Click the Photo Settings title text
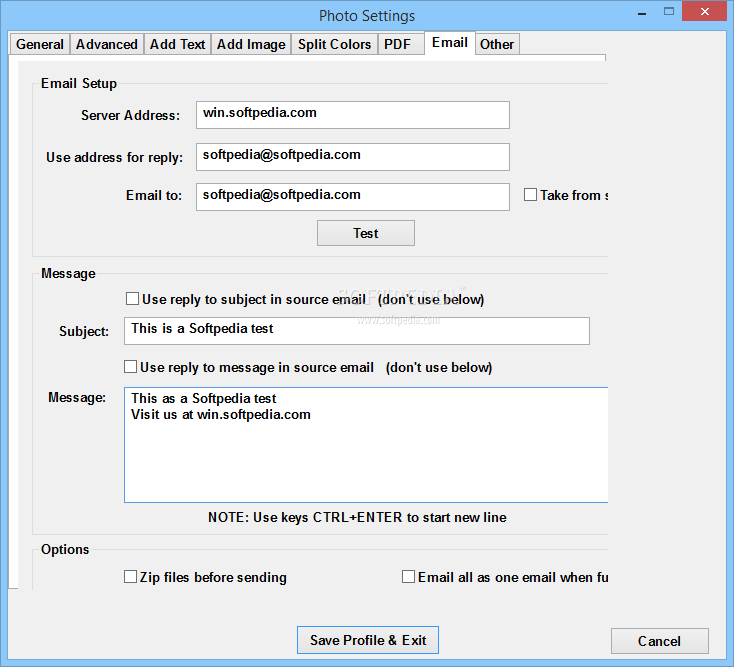The width and height of the screenshot is (734, 667). pos(367,16)
